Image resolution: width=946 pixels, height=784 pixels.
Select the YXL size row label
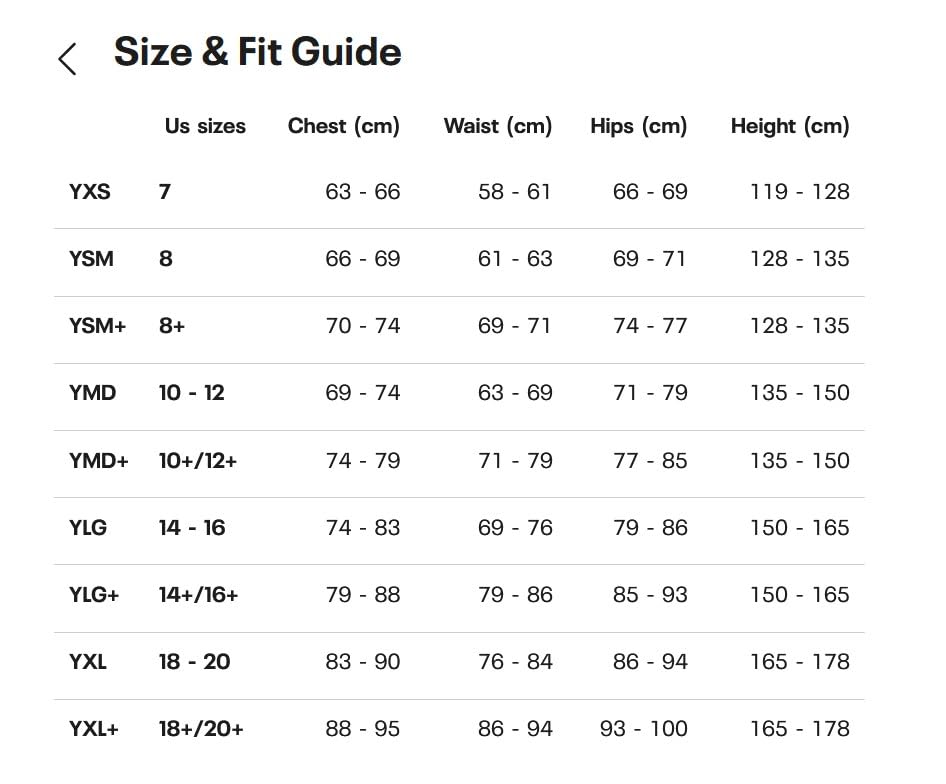pyautogui.click(x=88, y=662)
